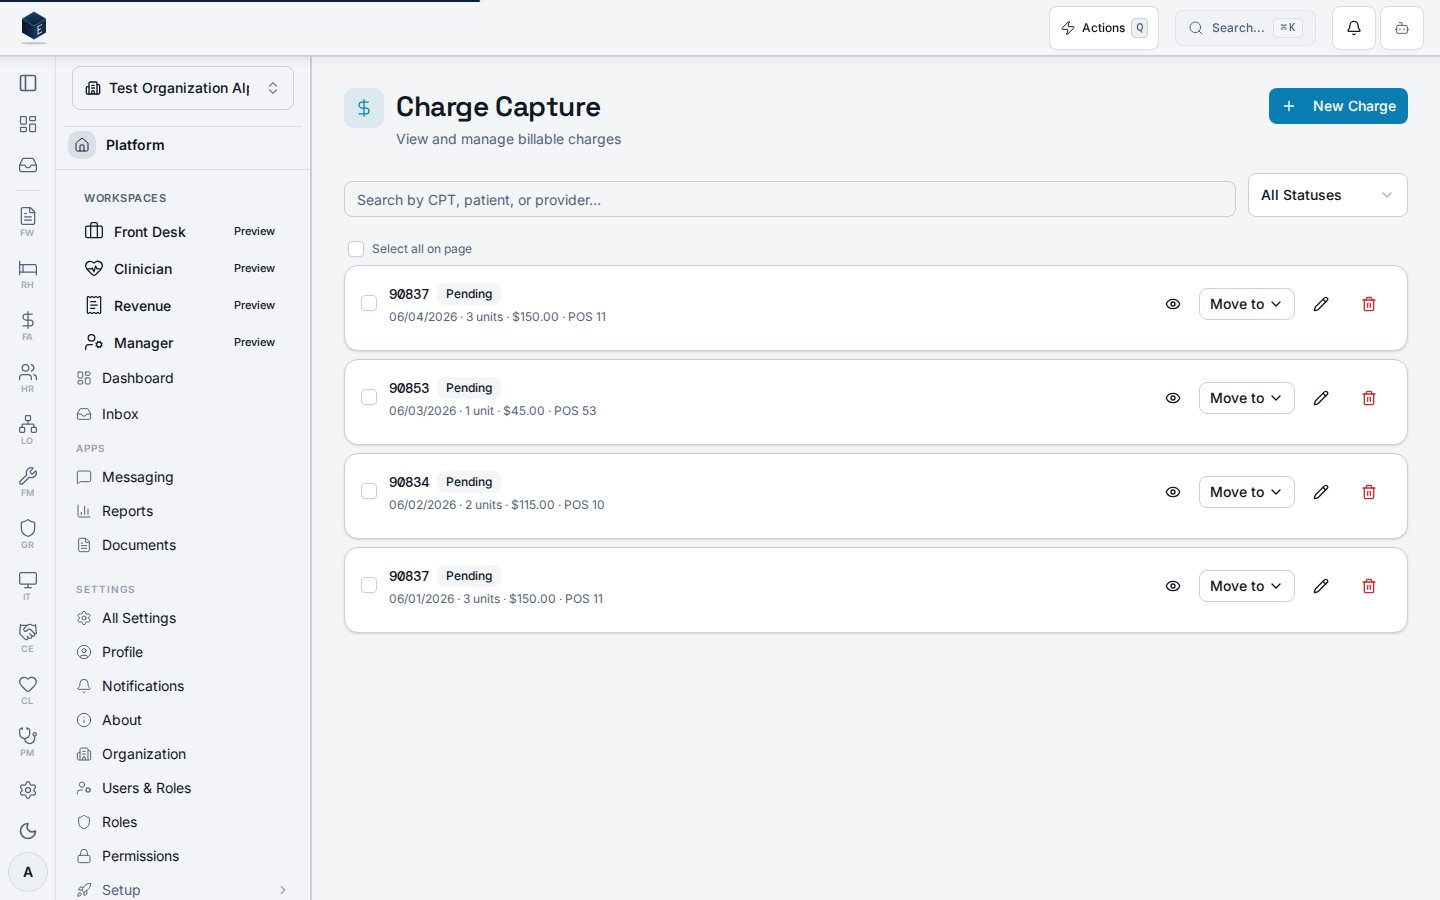Open the All Statuses filter dropdown
The height and width of the screenshot is (900, 1440).
1327,195
